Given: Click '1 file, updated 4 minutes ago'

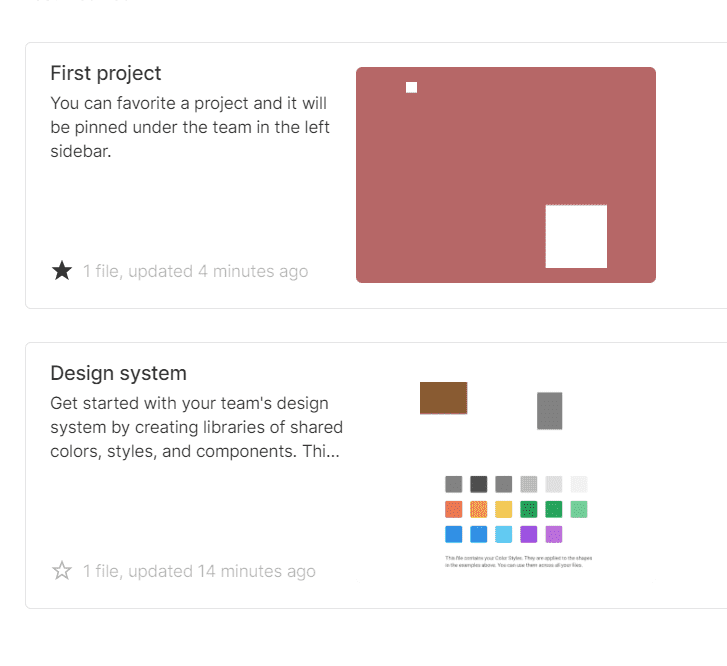Looking at the screenshot, I should pyautogui.click(x=195, y=271).
